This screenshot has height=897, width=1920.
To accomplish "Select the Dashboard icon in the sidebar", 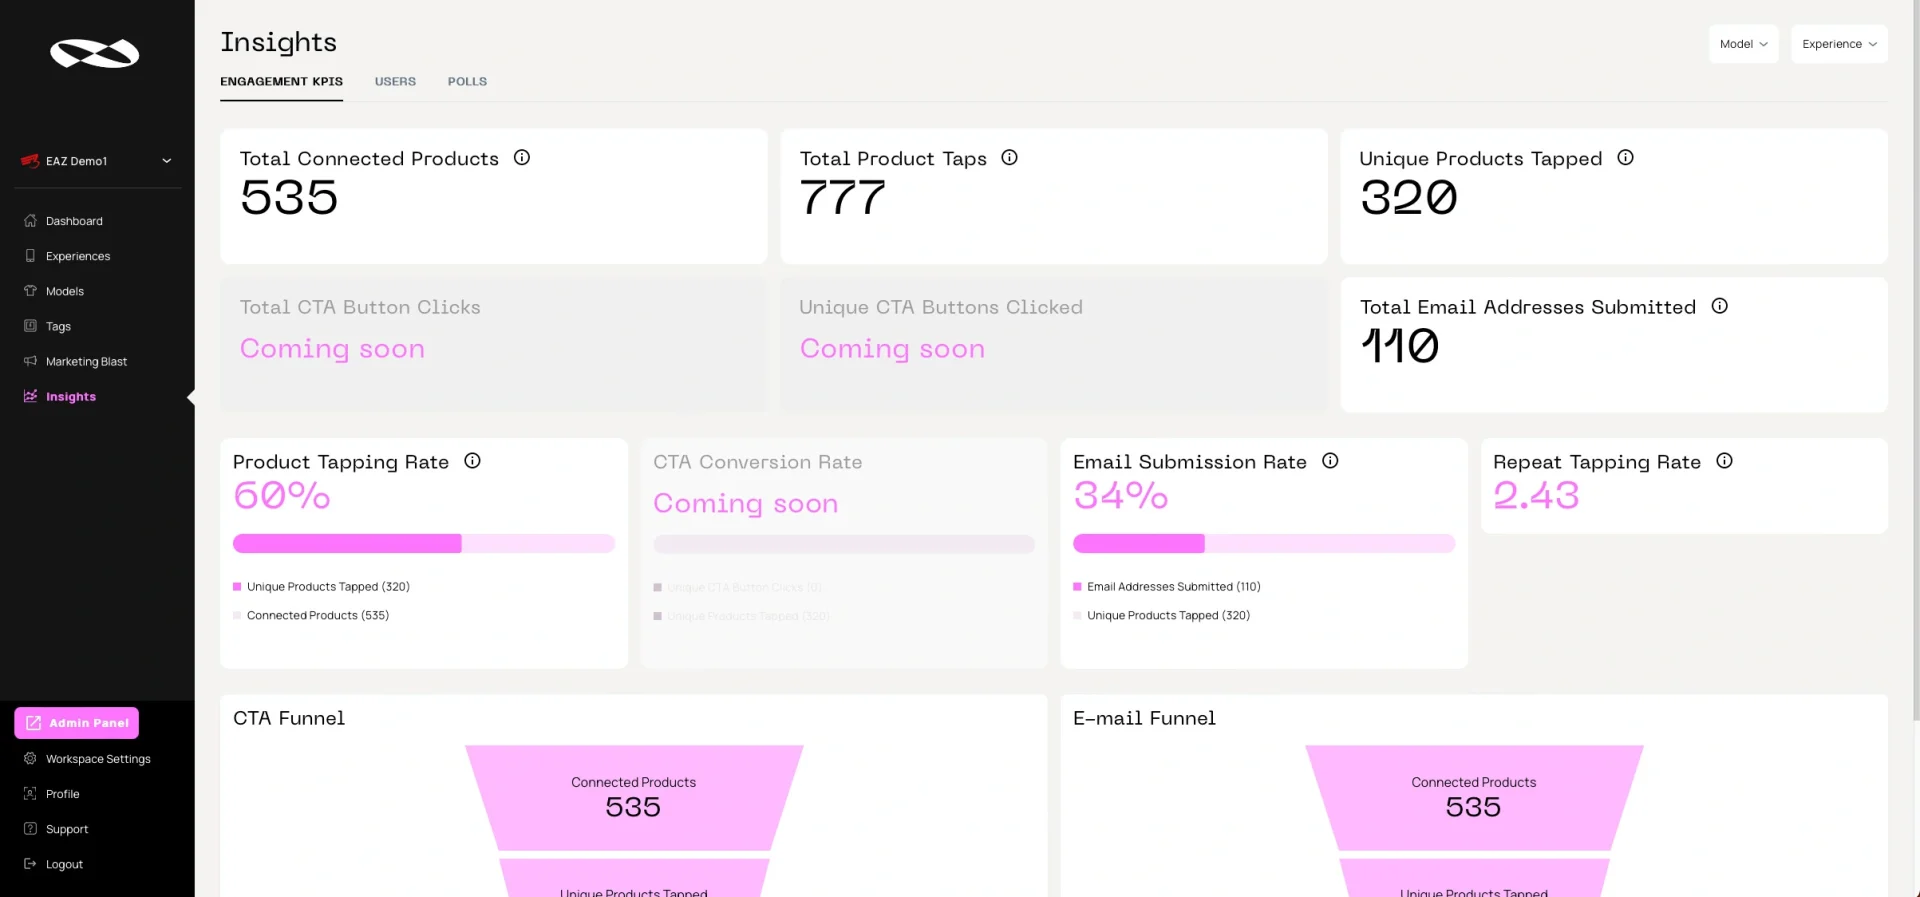I will tap(31, 221).
